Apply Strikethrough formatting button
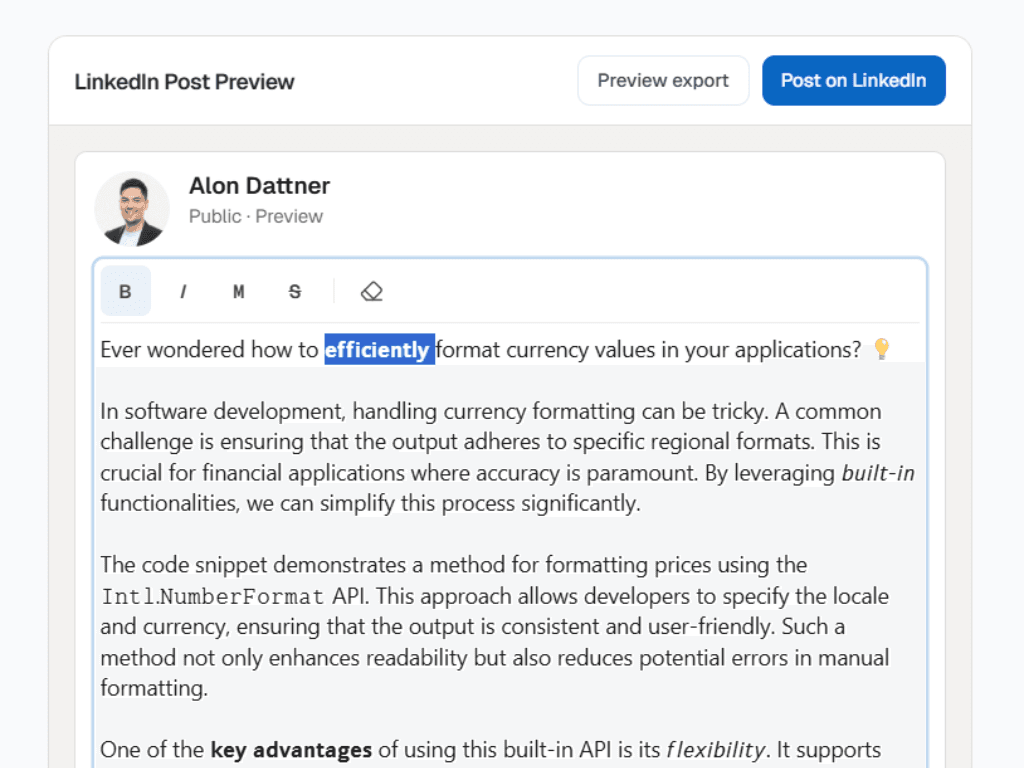1024x768 pixels. pyautogui.click(x=295, y=291)
